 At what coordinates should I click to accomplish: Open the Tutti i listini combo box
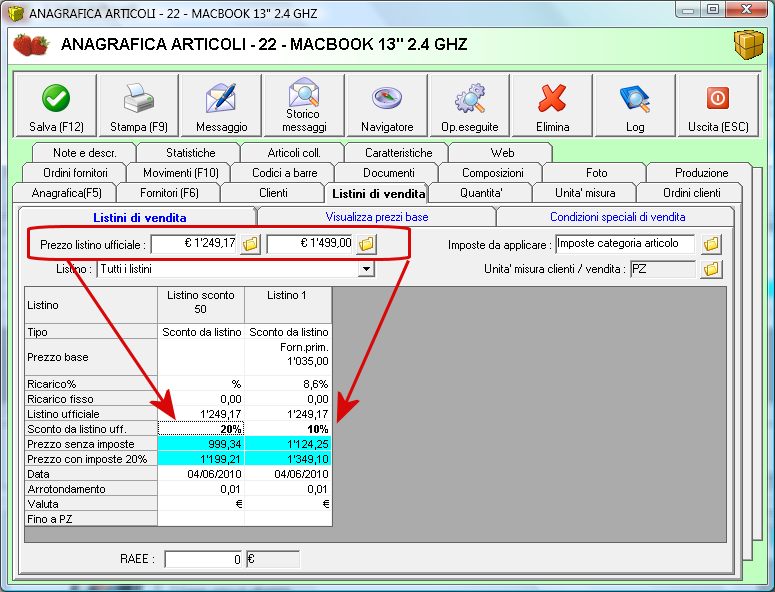[x=235, y=269]
